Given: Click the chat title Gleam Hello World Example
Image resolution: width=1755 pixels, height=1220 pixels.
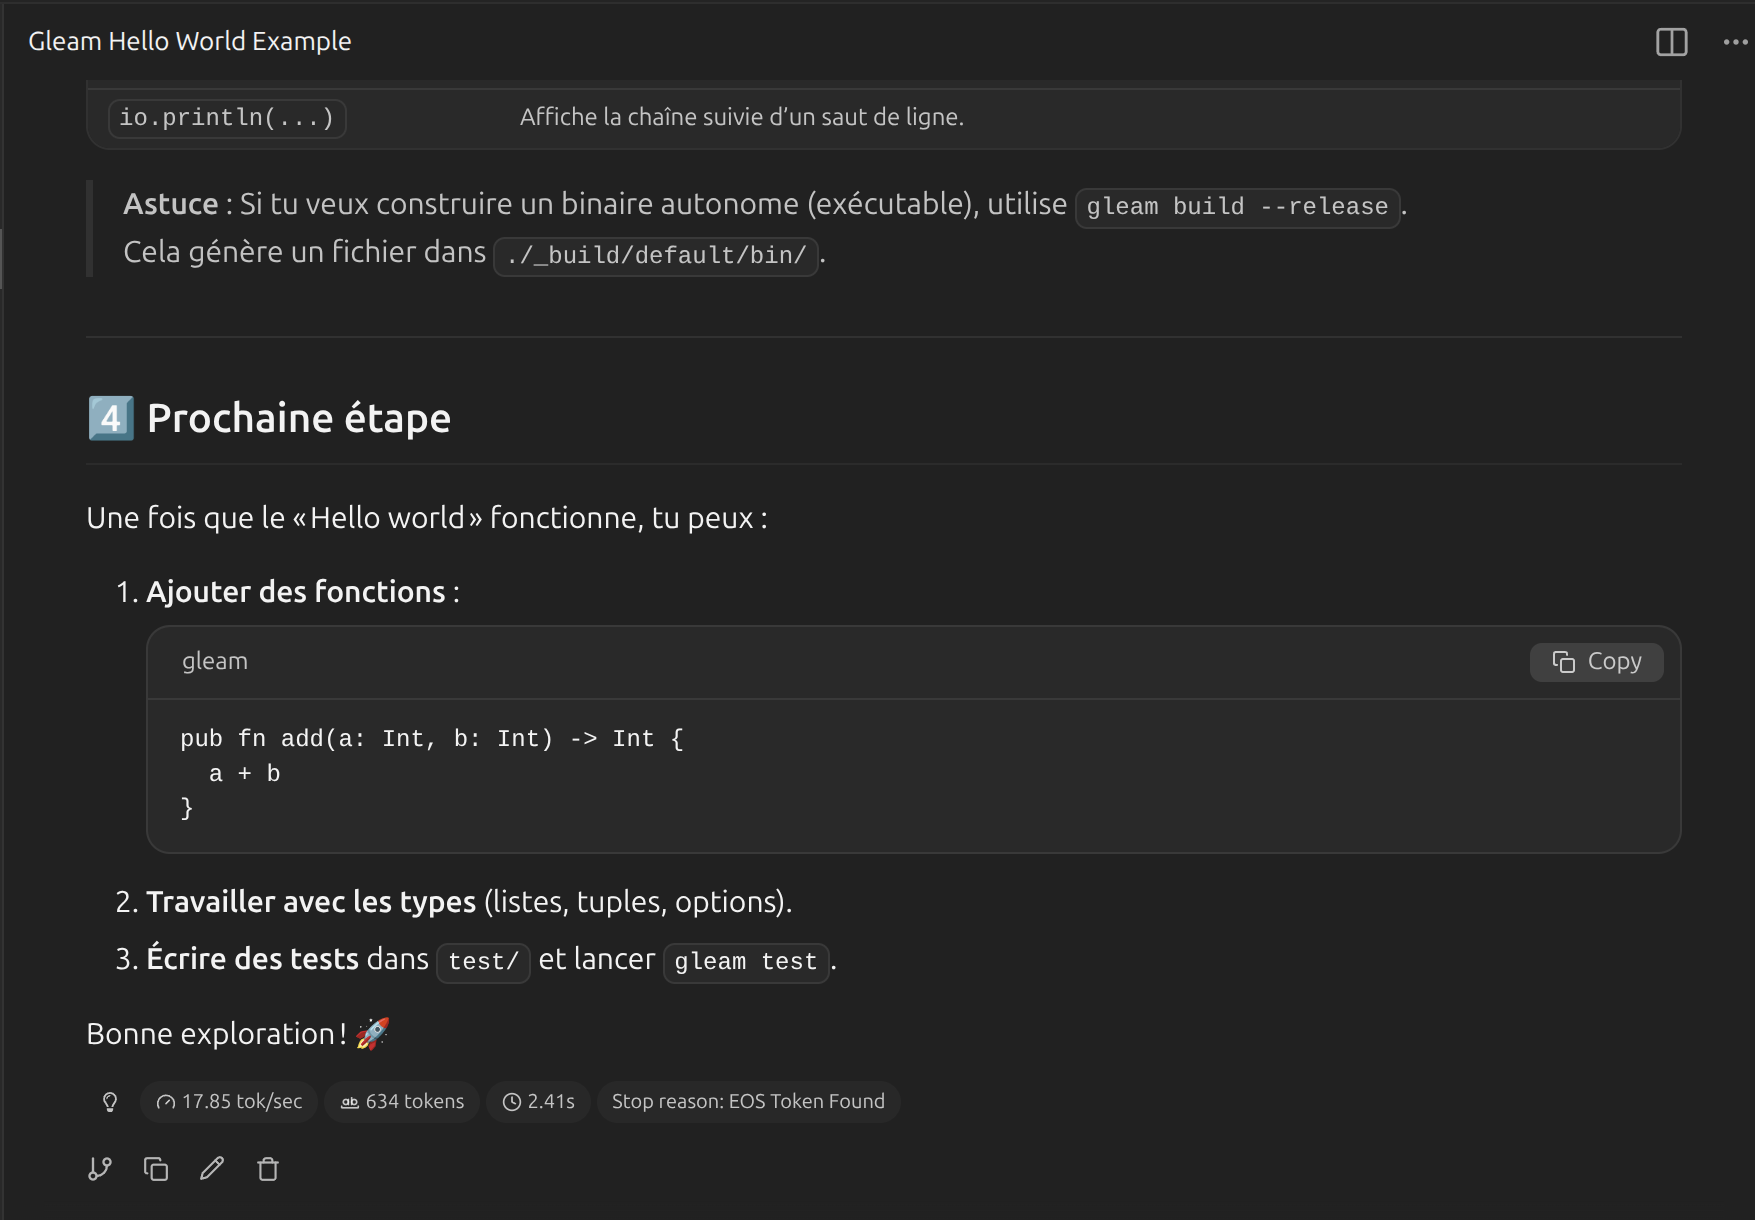Looking at the screenshot, I should click(x=190, y=41).
